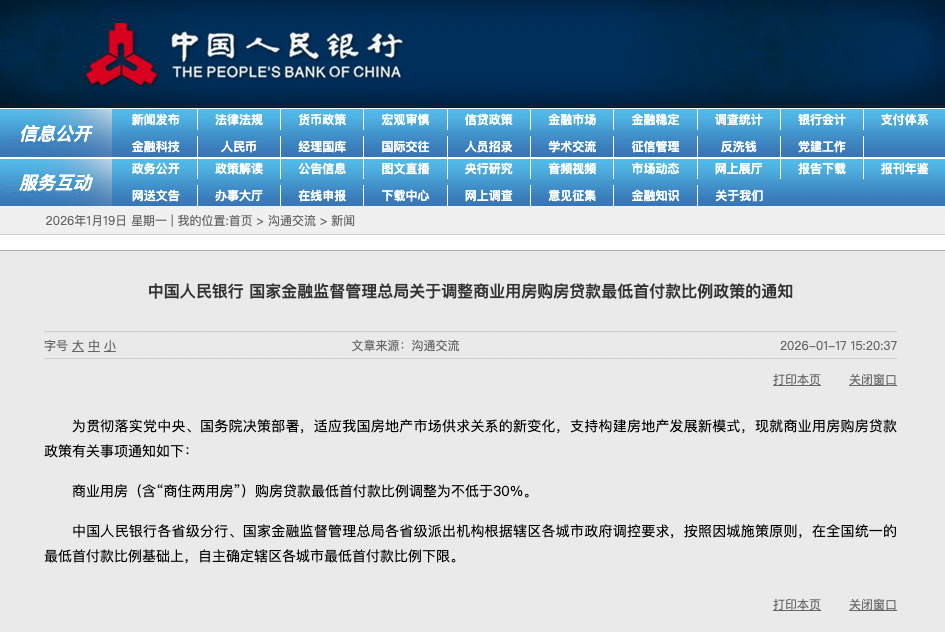945x632 pixels.
Task: Open 调查统计 navigation link
Action: tap(738, 120)
